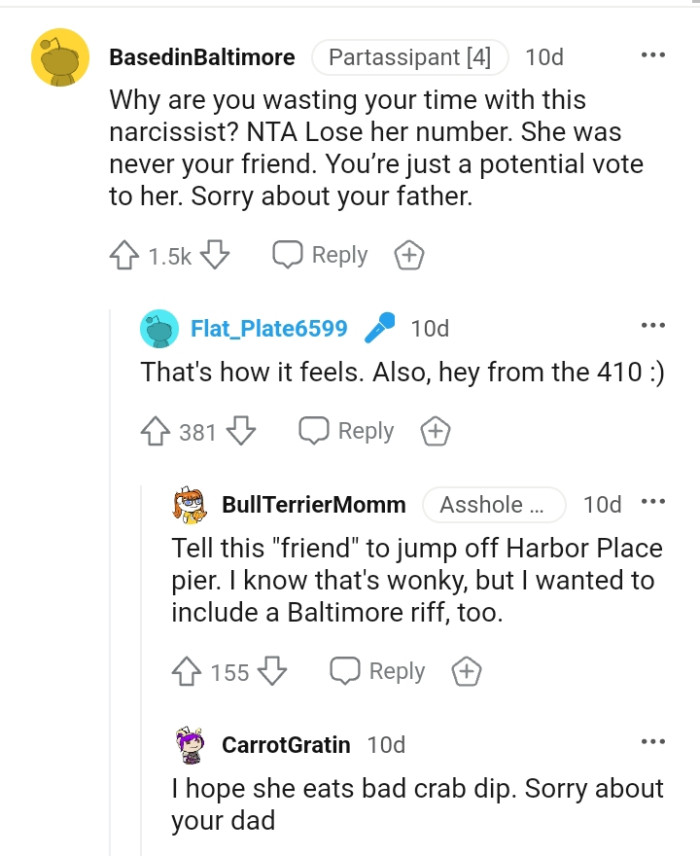Click BasedinBaltimore's avatar
The height and width of the screenshot is (856, 700).
point(60,57)
